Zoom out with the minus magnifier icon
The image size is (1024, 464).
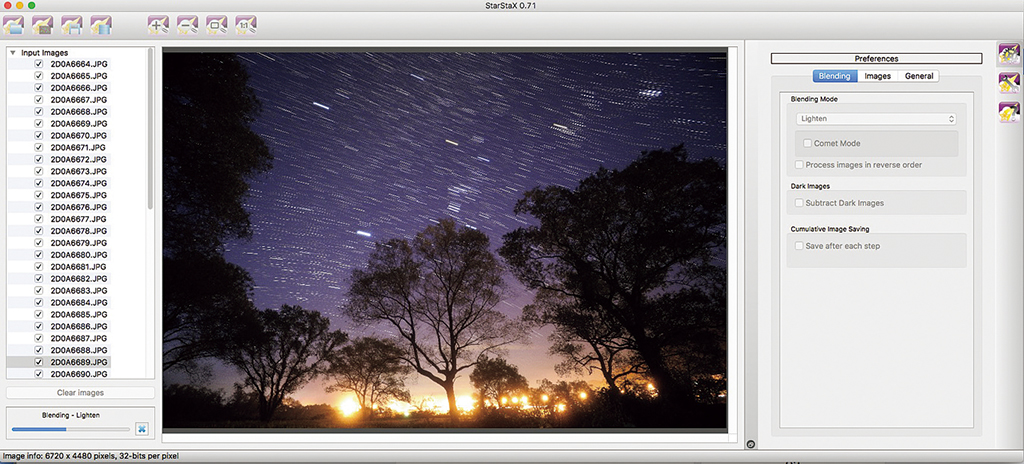[x=187, y=25]
